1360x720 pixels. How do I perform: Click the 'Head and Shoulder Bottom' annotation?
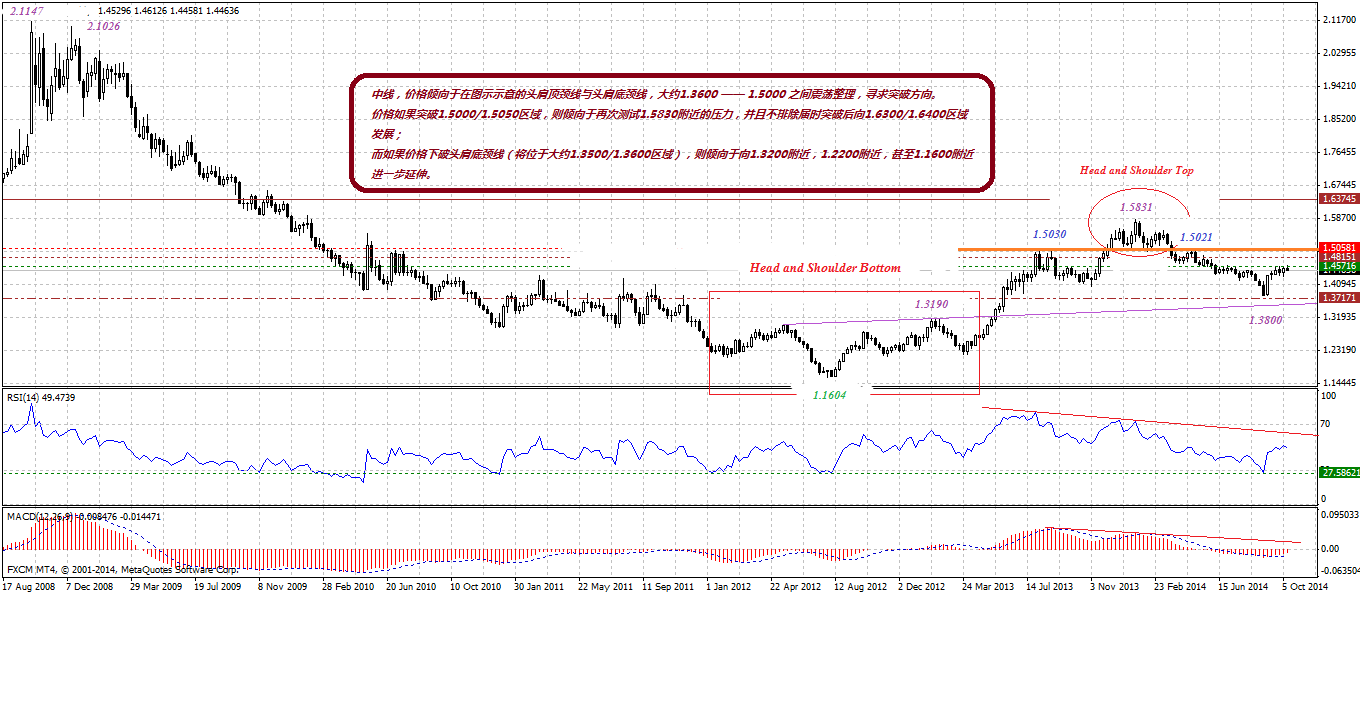coord(825,268)
